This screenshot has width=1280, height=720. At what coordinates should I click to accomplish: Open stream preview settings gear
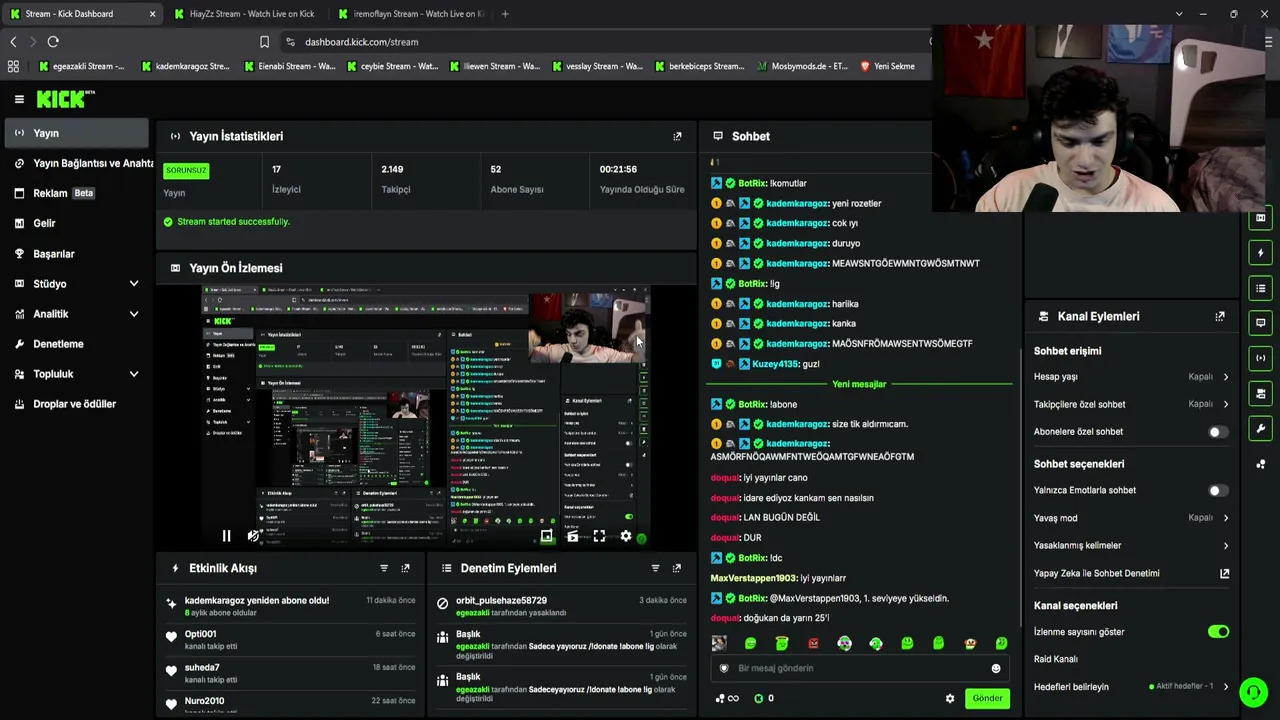626,536
